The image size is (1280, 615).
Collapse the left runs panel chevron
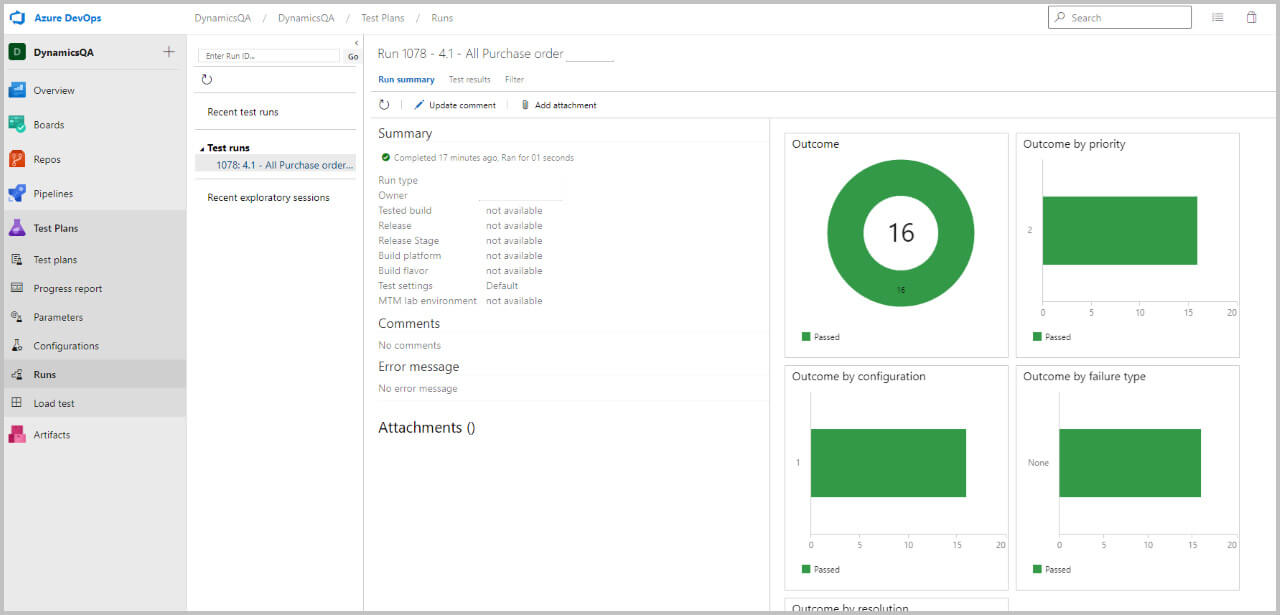(356, 43)
